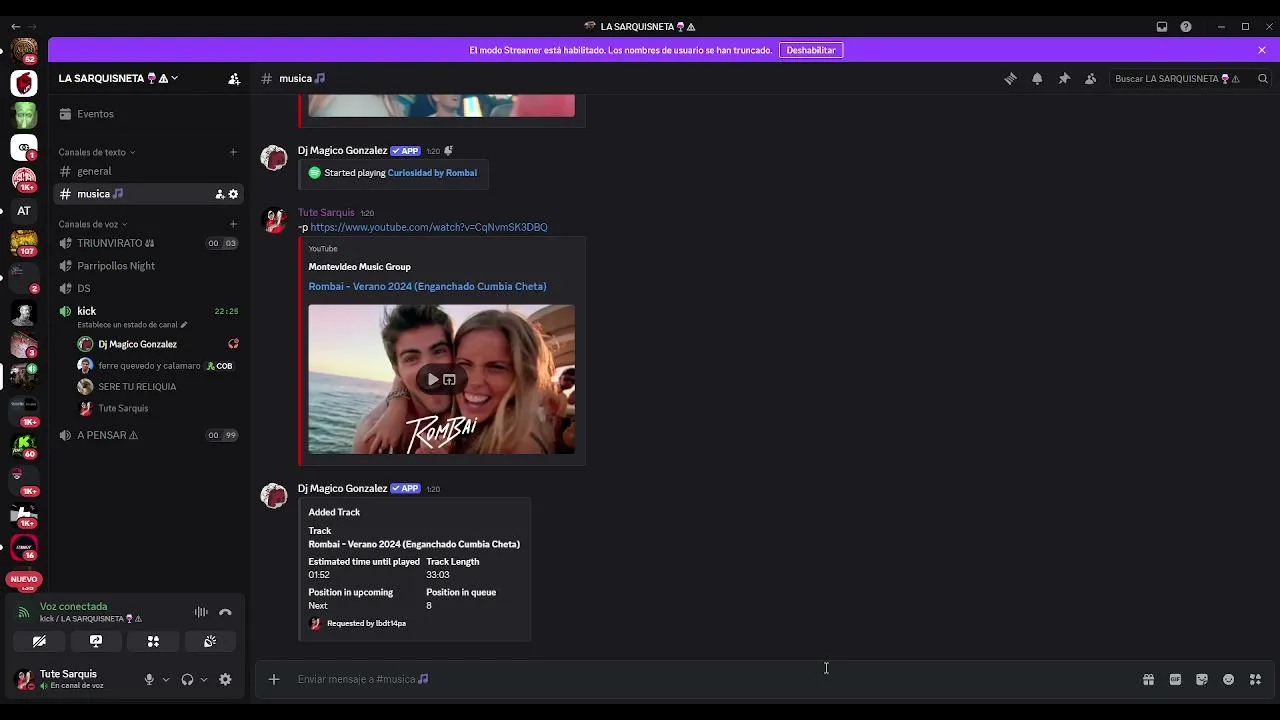Viewport: 1280px width, 720px height.
Task: Send a gift icon in message bar
Action: (x=1148, y=680)
